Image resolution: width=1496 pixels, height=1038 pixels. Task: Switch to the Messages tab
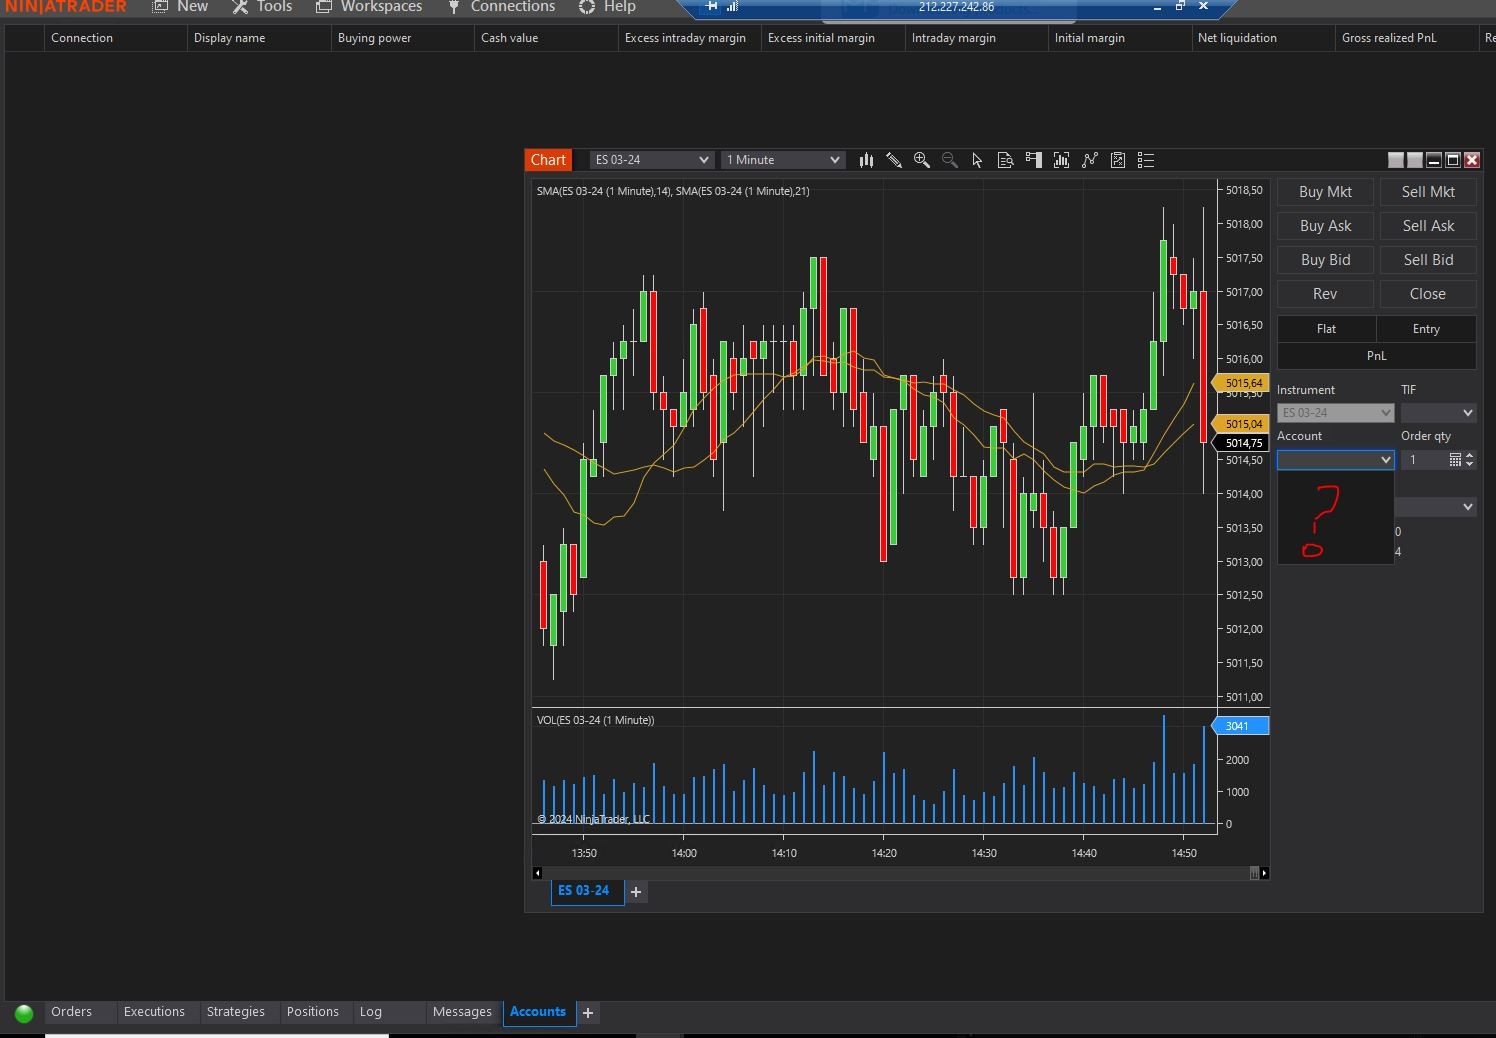(462, 1012)
